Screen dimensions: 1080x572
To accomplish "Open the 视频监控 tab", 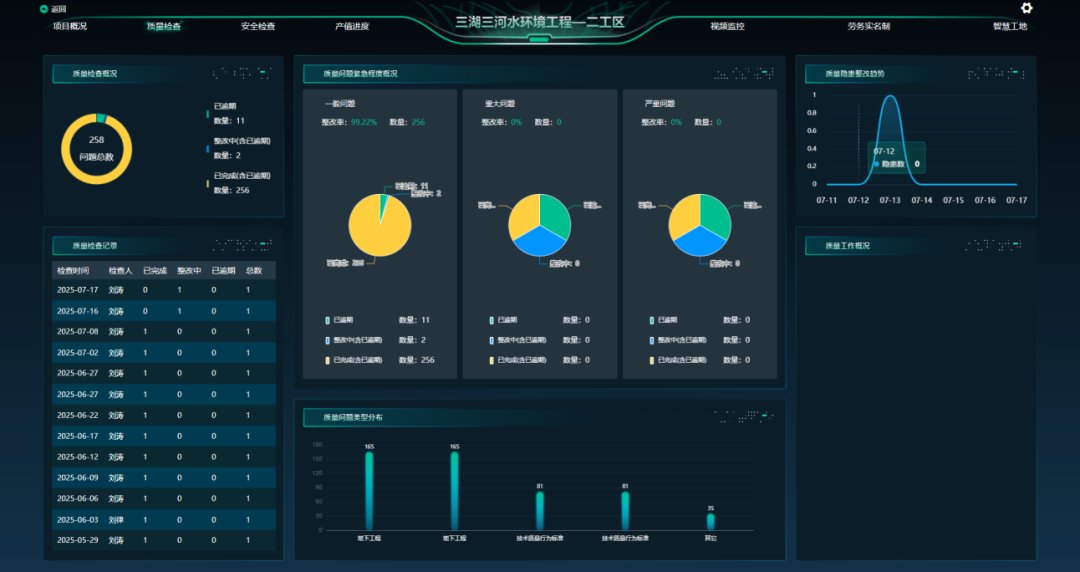I will [x=727, y=26].
